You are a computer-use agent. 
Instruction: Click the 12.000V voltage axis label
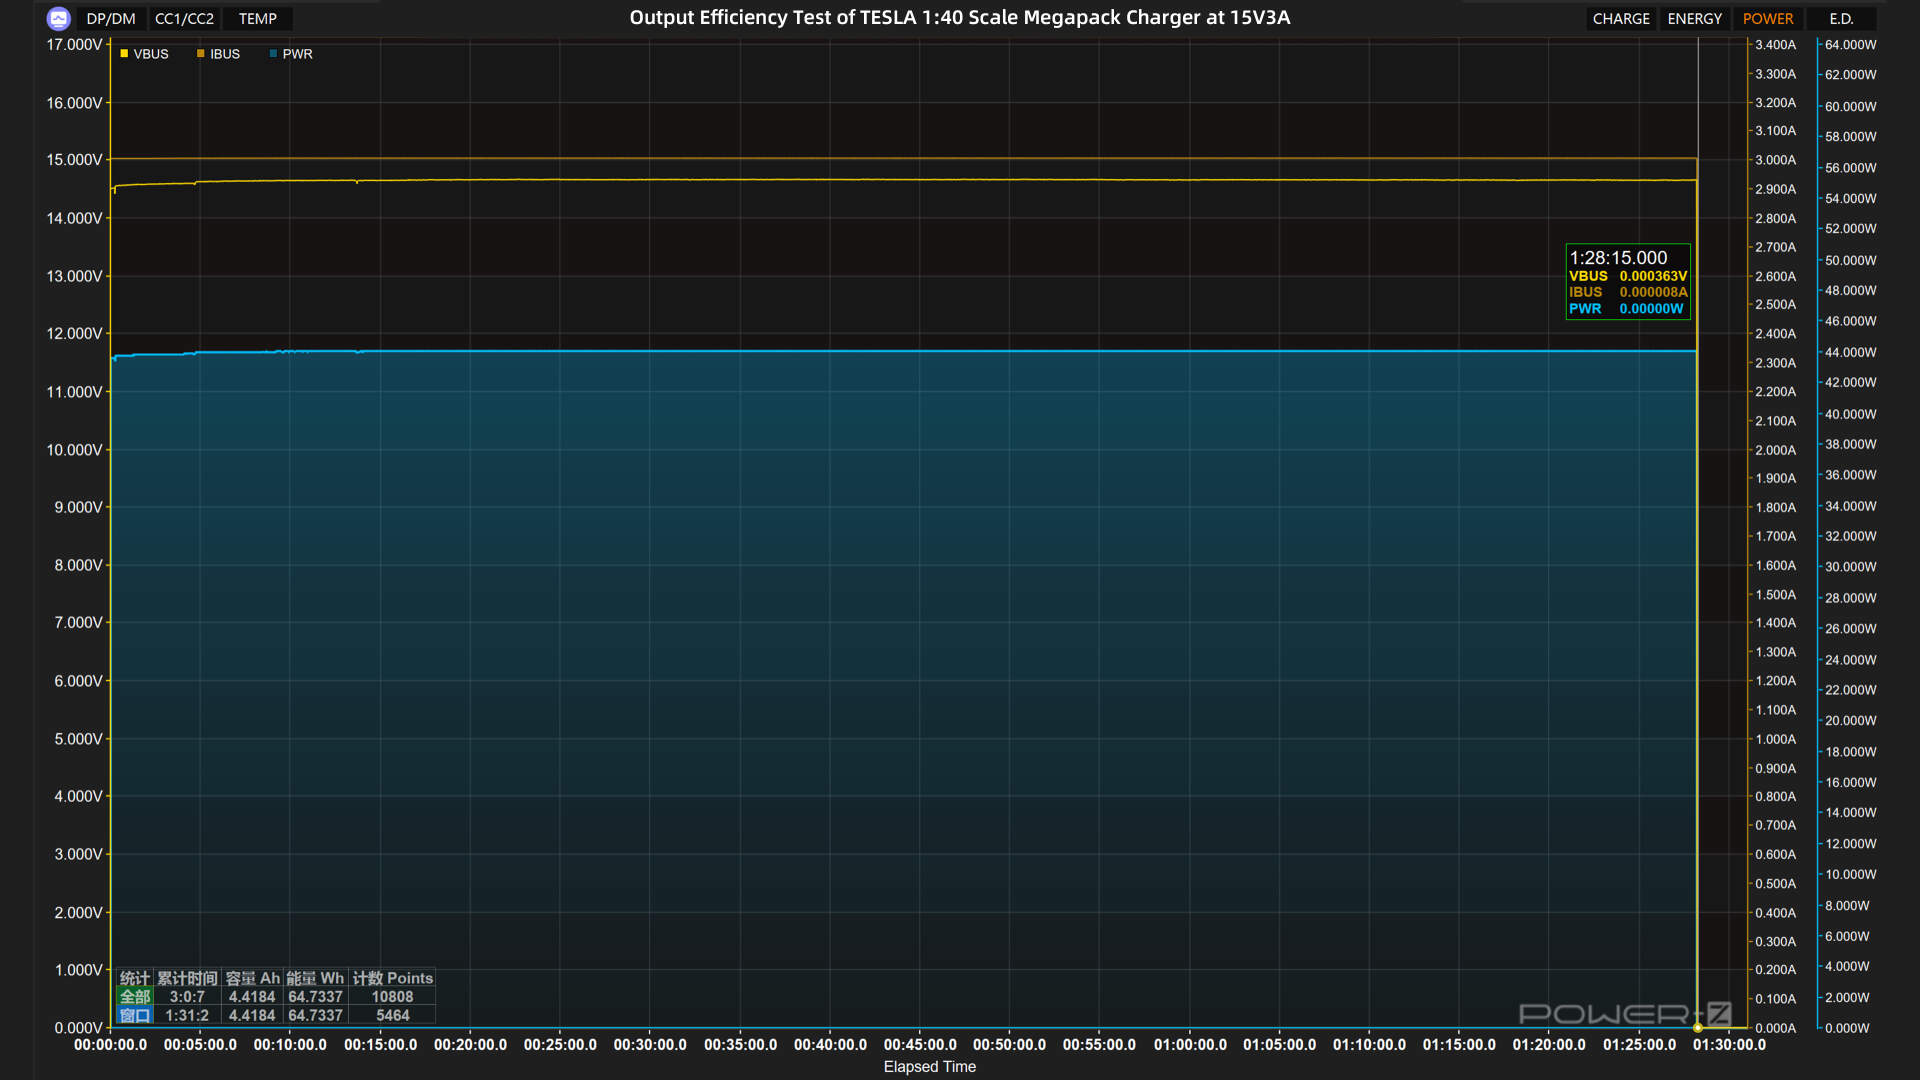click(74, 334)
